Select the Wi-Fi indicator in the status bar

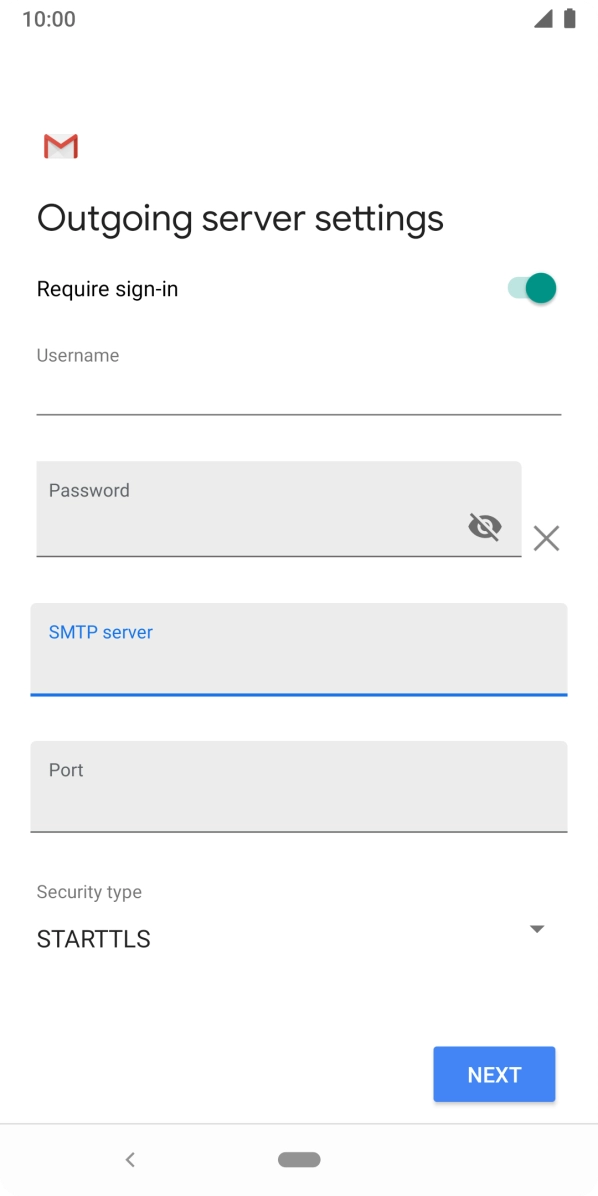point(546,17)
